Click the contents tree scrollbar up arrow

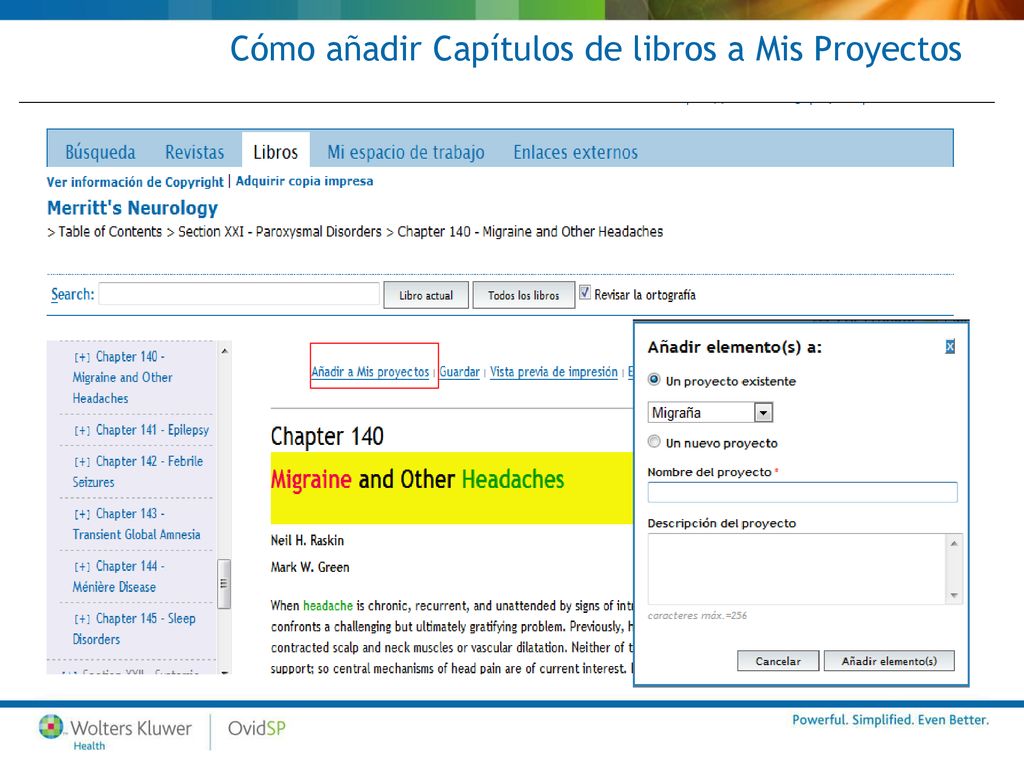(224, 351)
